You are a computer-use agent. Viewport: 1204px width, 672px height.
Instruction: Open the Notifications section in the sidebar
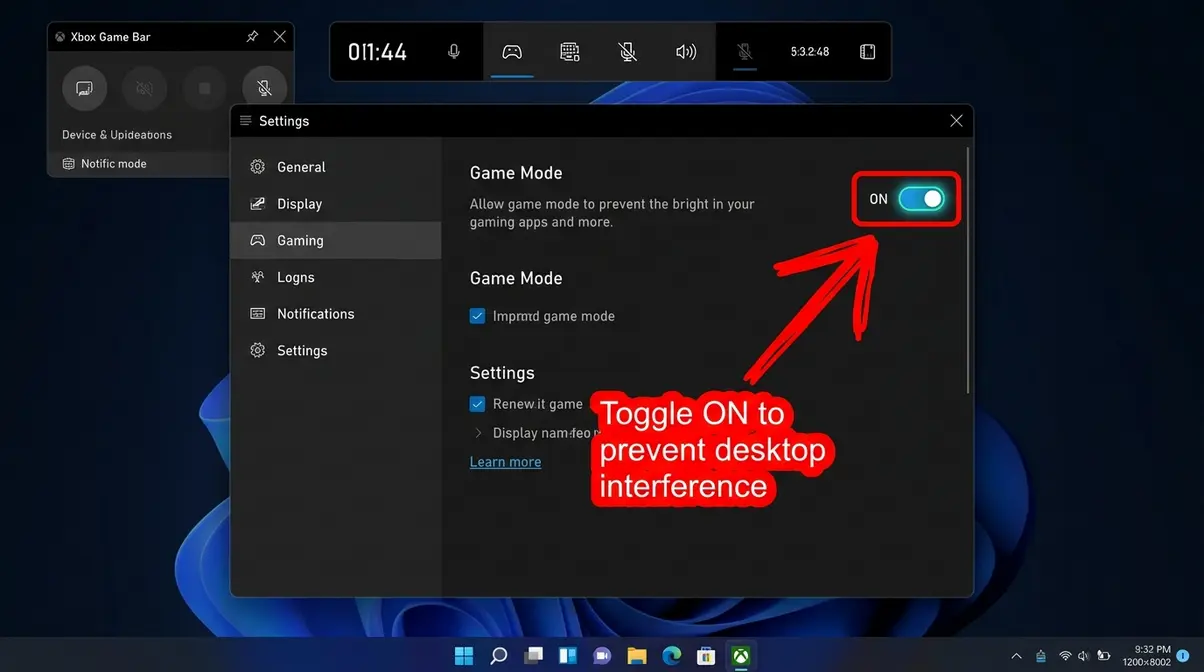[336, 314]
